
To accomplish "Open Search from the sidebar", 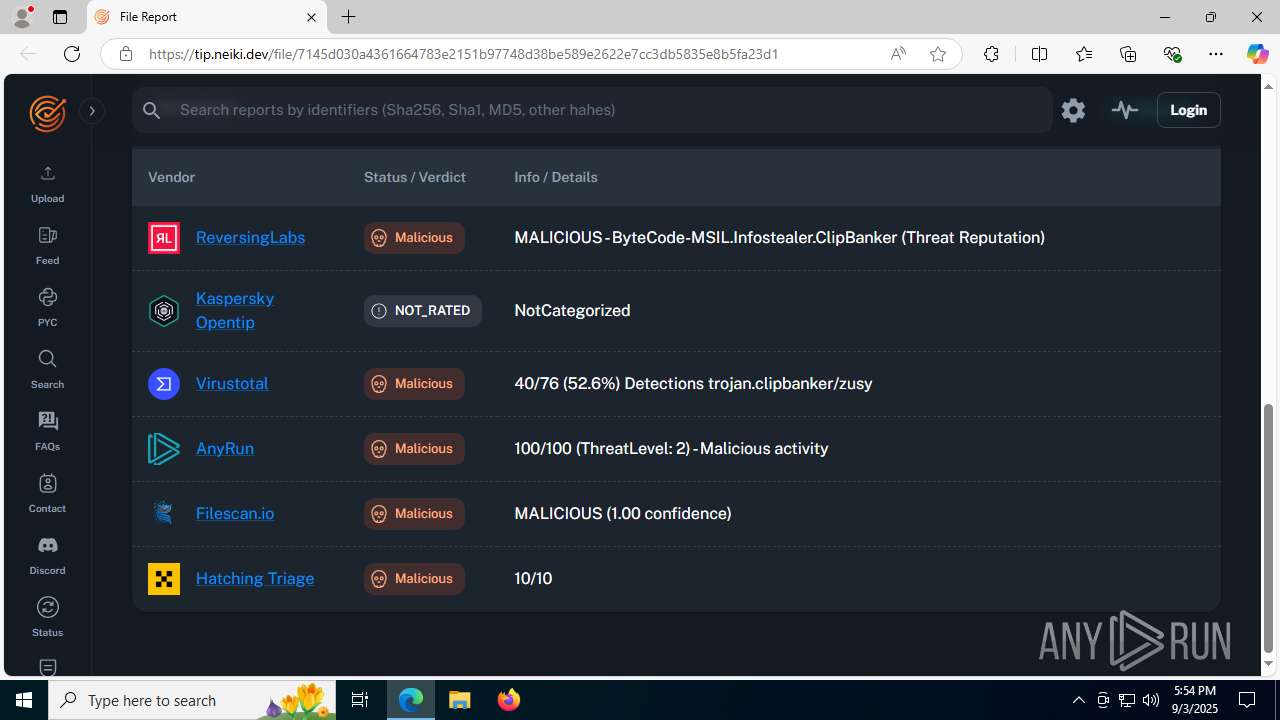I will tap(47, 370).
